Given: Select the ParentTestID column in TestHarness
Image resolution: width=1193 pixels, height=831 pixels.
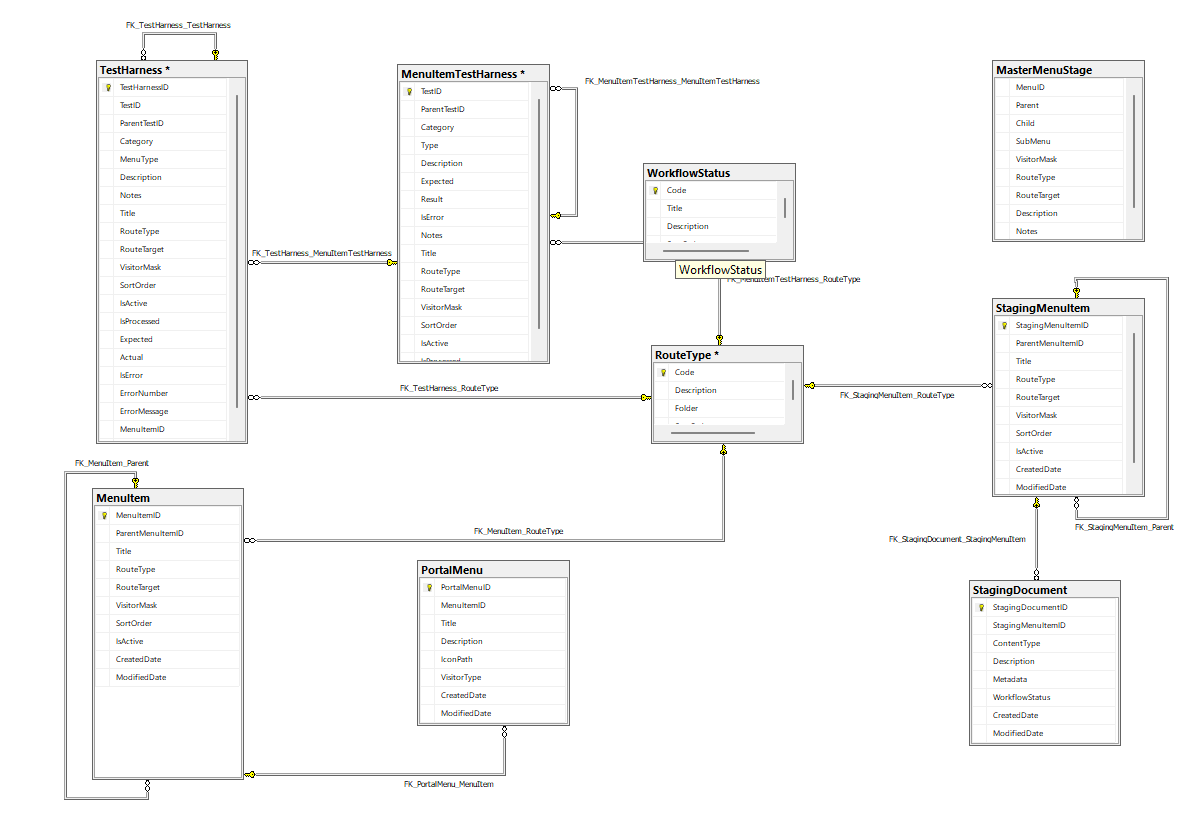Looking at the screenshot, I should pyautogui.click(x=164, y=123).
